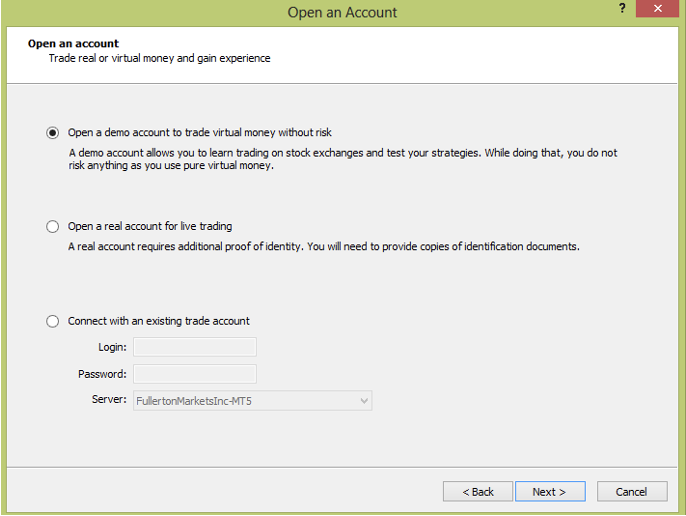Image resolution: width=686 pixels, height=516 pixels.
Task: Cancel the account wizard
Action: pyautogui.click(x=632, y=491)
